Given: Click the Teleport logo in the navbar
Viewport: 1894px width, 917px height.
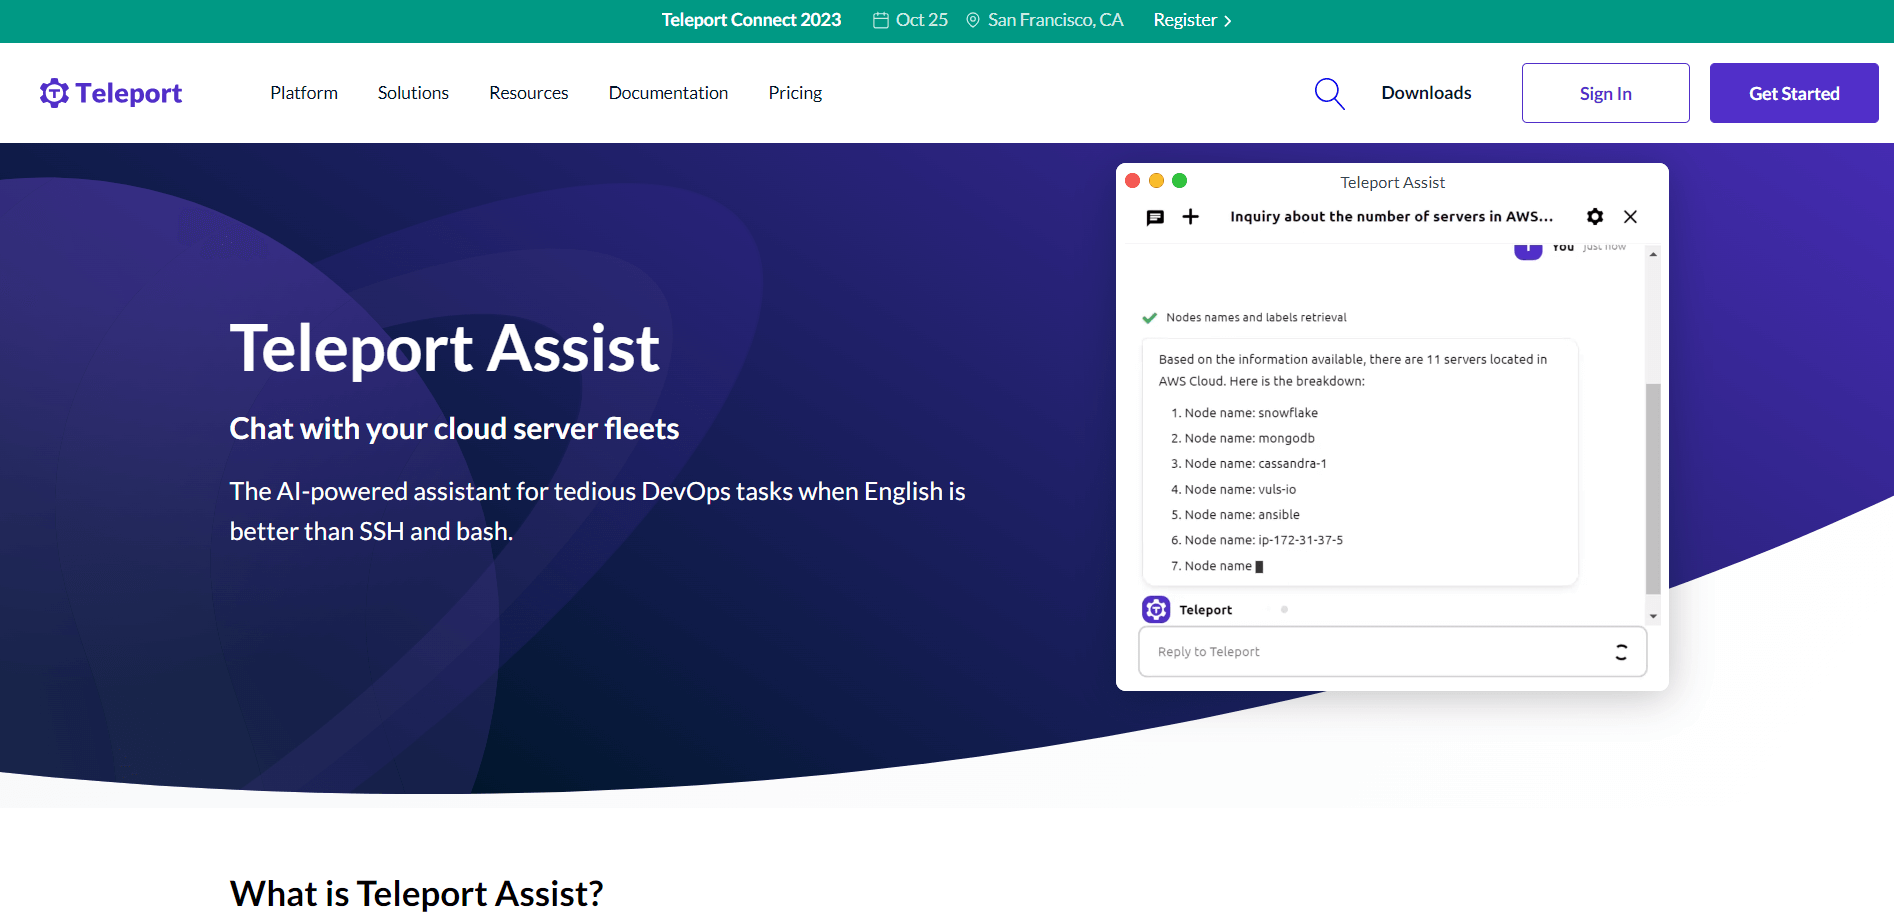Looking at the screenshot, I should click(x=110, y=92).
